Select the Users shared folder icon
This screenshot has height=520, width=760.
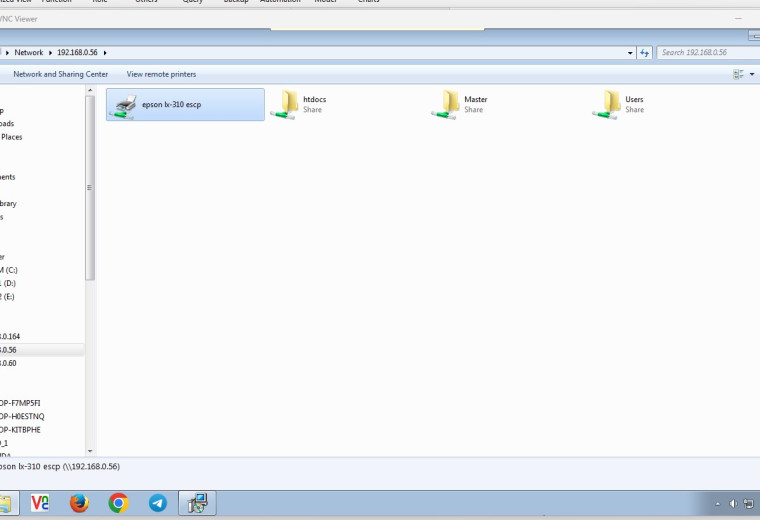pos(606,105)
